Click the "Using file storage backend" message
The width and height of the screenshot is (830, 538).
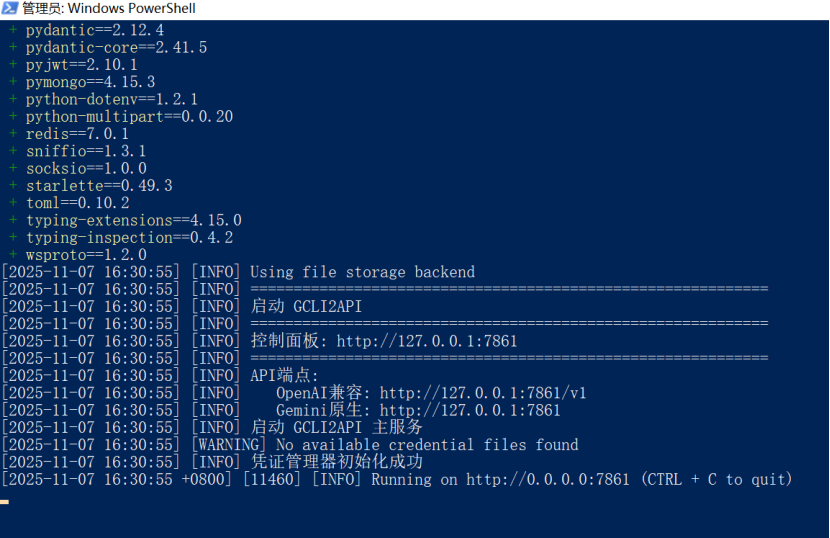click(362, 272)
